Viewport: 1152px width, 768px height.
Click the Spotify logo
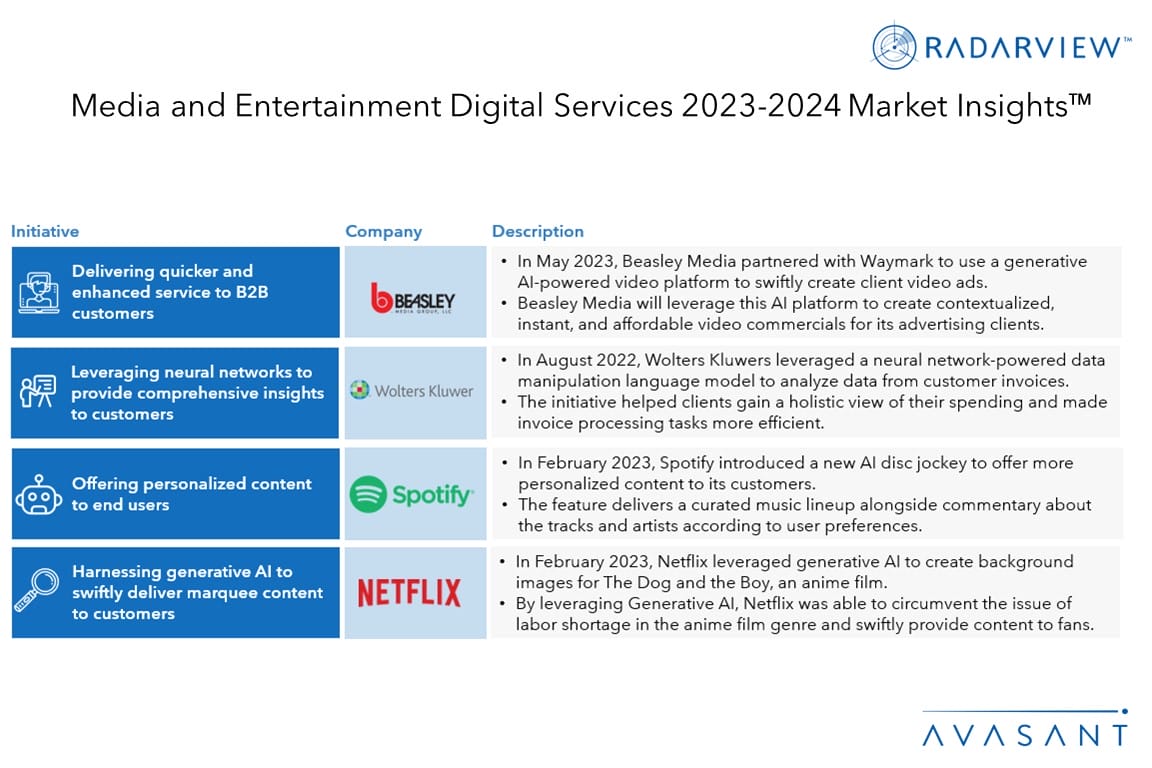(x=412, y=494)
